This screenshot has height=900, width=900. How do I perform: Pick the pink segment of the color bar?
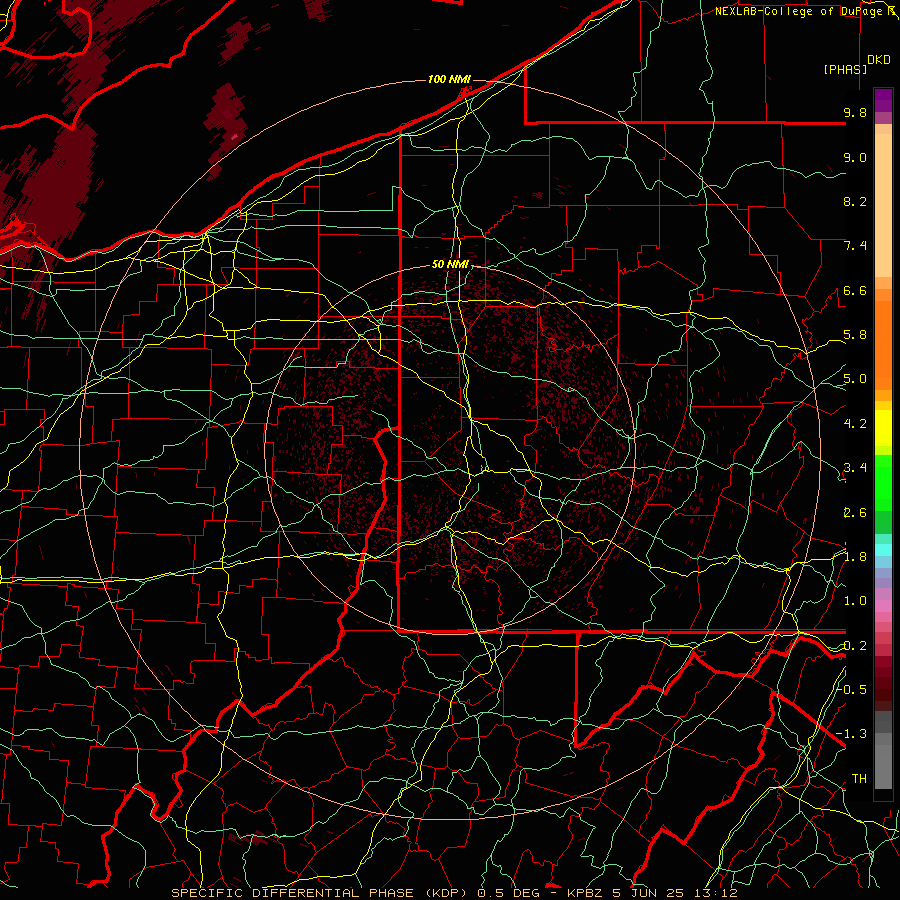(x=883, y=606)
